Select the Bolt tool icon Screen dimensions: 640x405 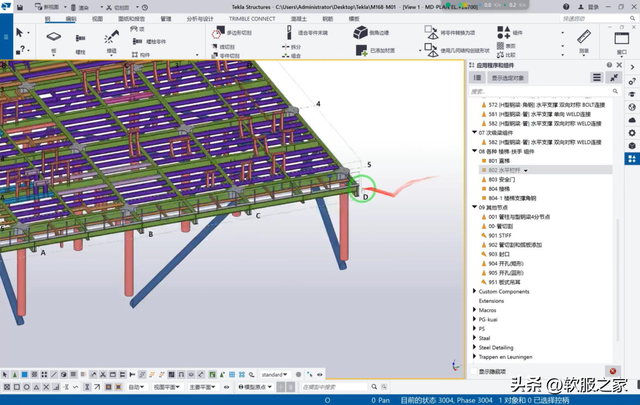tap(80, 38)
